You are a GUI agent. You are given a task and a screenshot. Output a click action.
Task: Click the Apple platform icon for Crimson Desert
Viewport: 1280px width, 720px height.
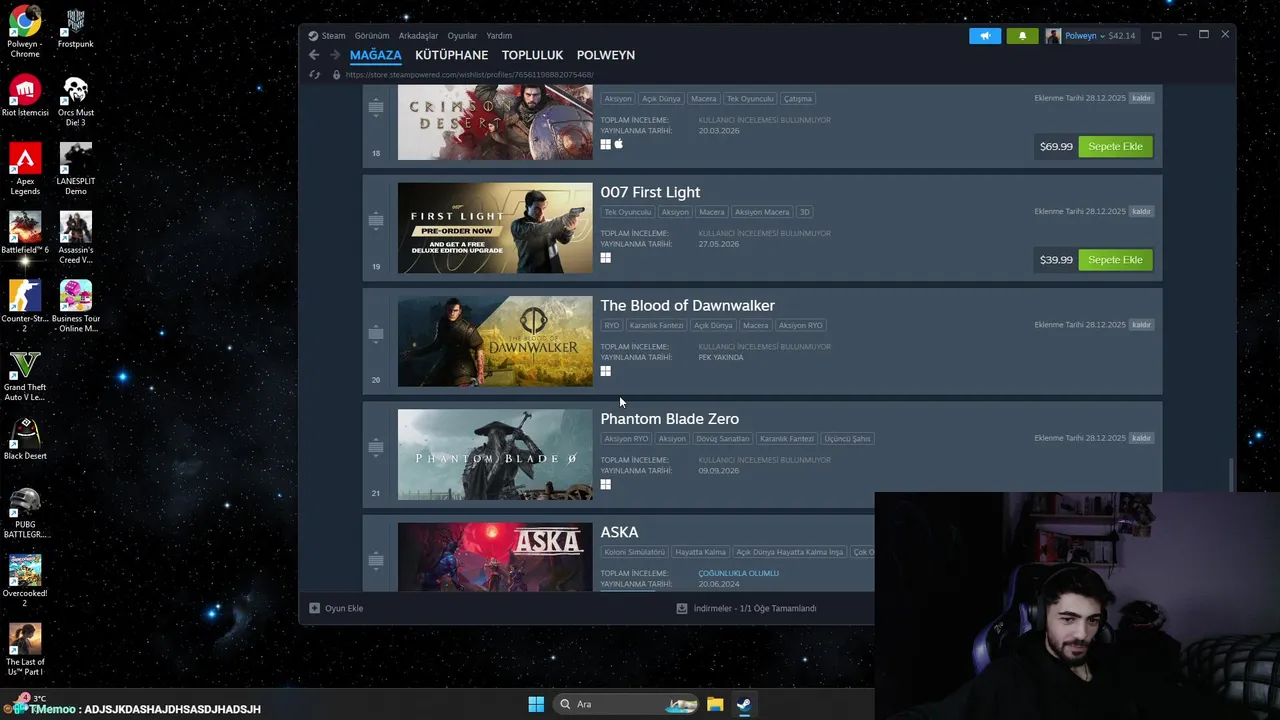point(619,144)
